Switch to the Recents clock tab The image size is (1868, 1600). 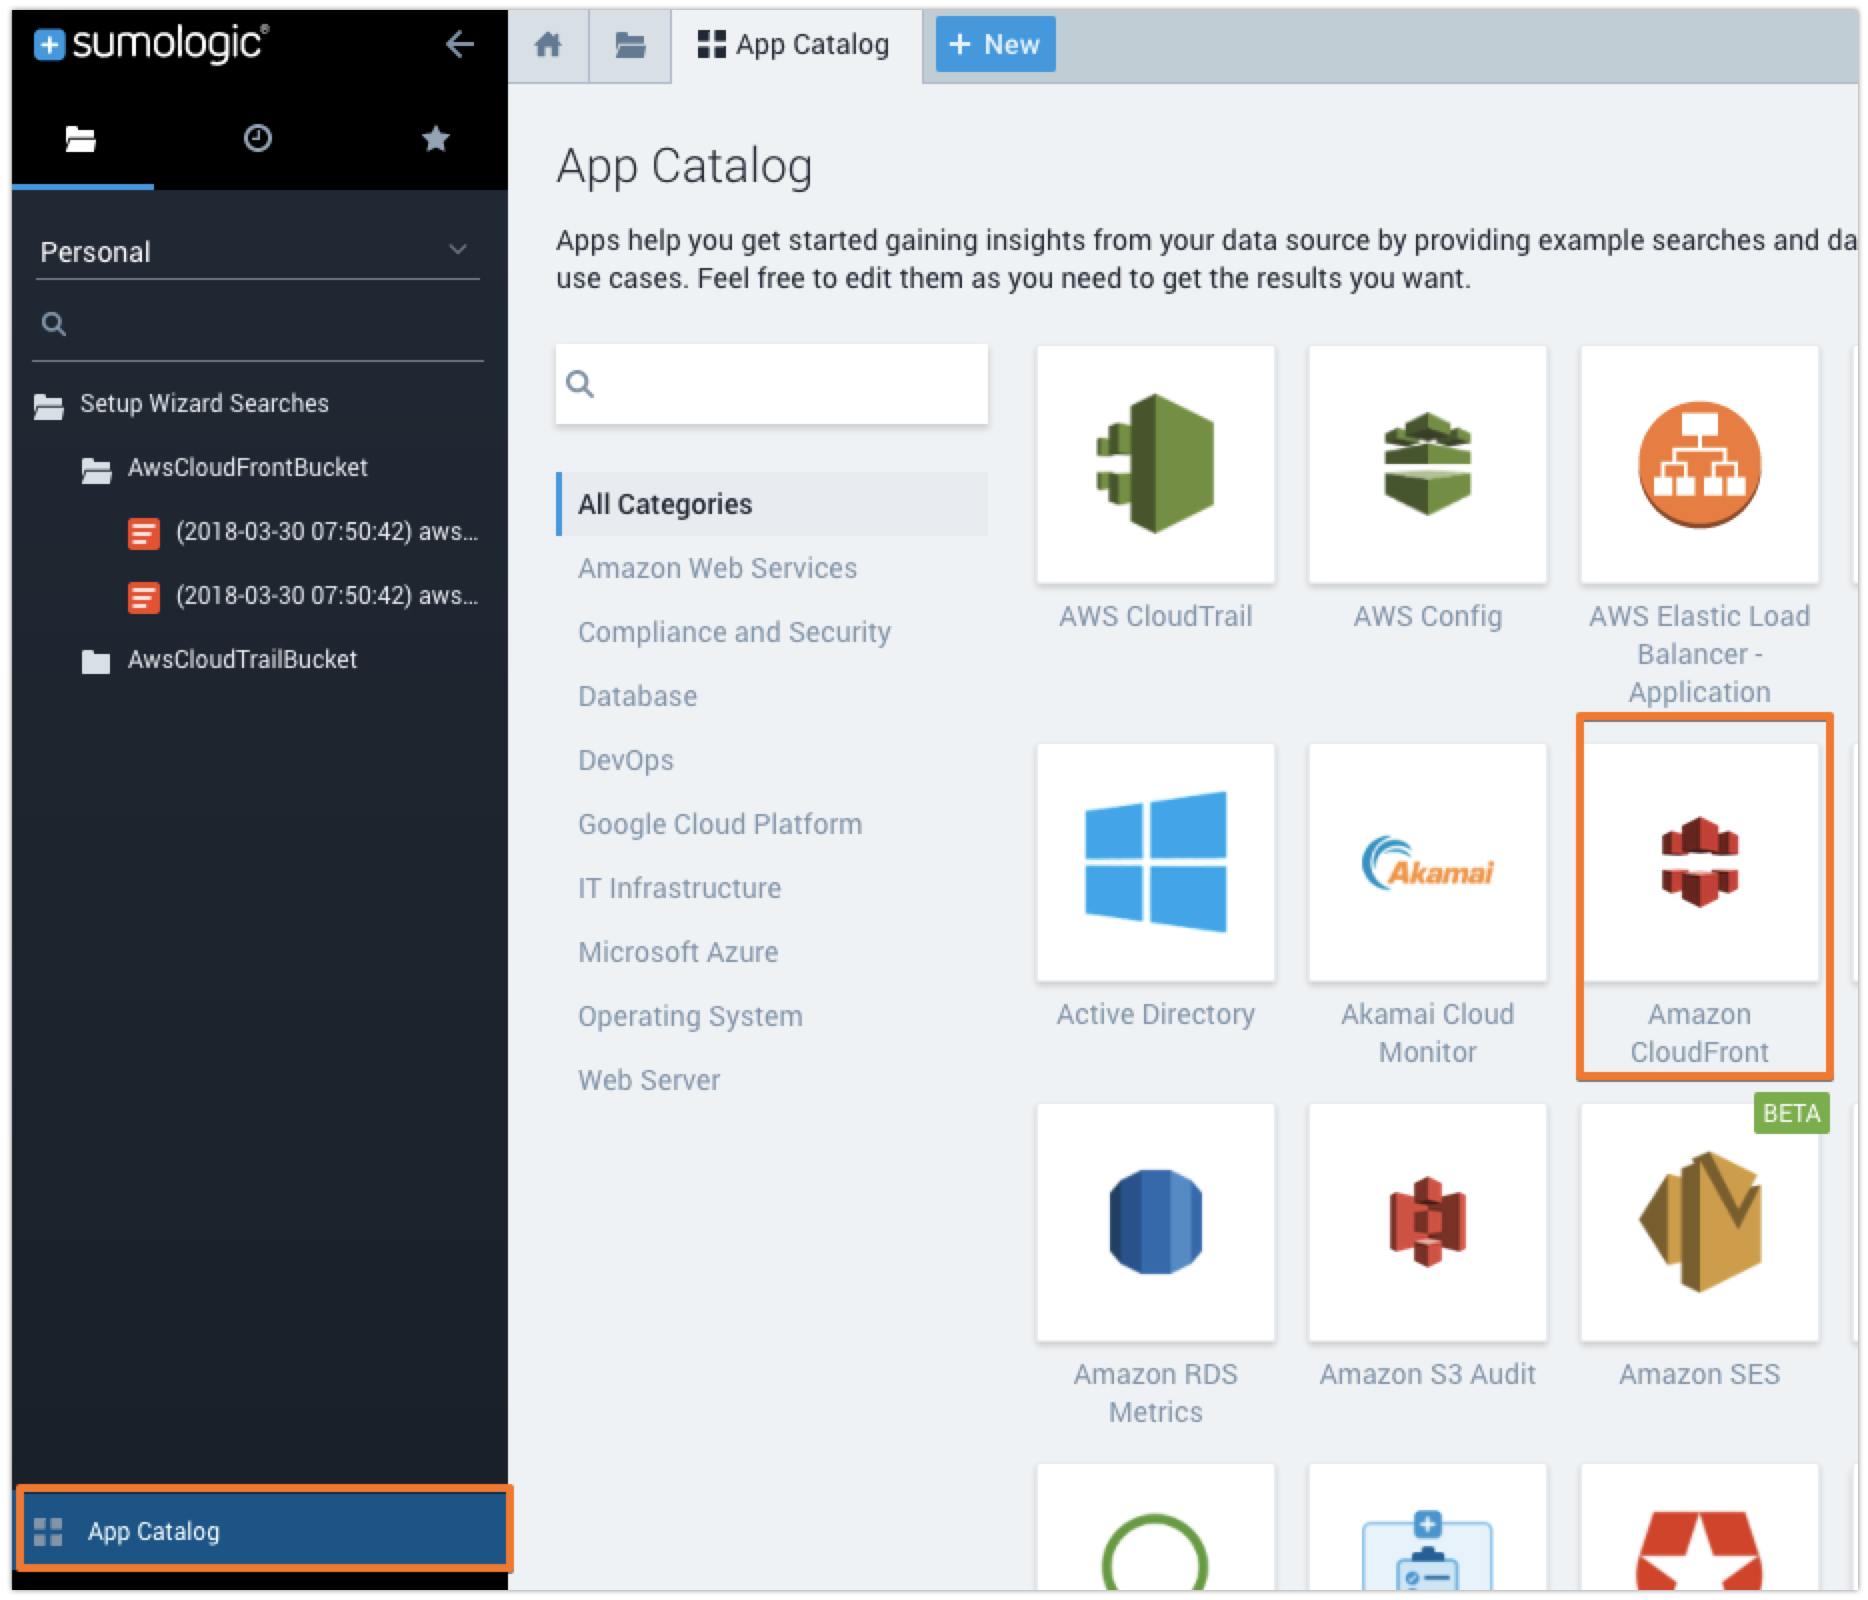(257, 139)
